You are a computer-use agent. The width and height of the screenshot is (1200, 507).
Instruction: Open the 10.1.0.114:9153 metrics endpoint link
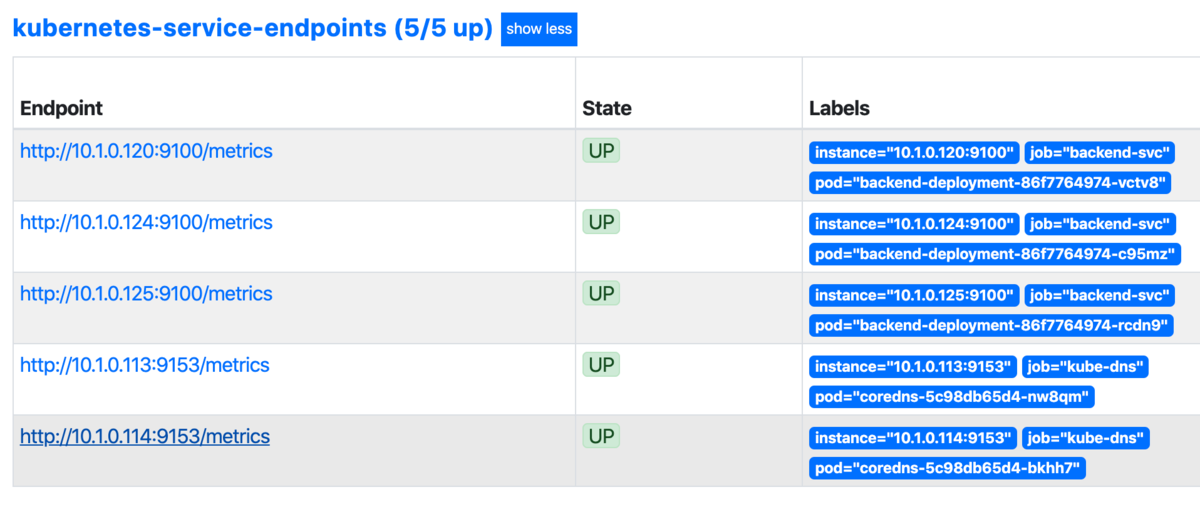point(145,436)
